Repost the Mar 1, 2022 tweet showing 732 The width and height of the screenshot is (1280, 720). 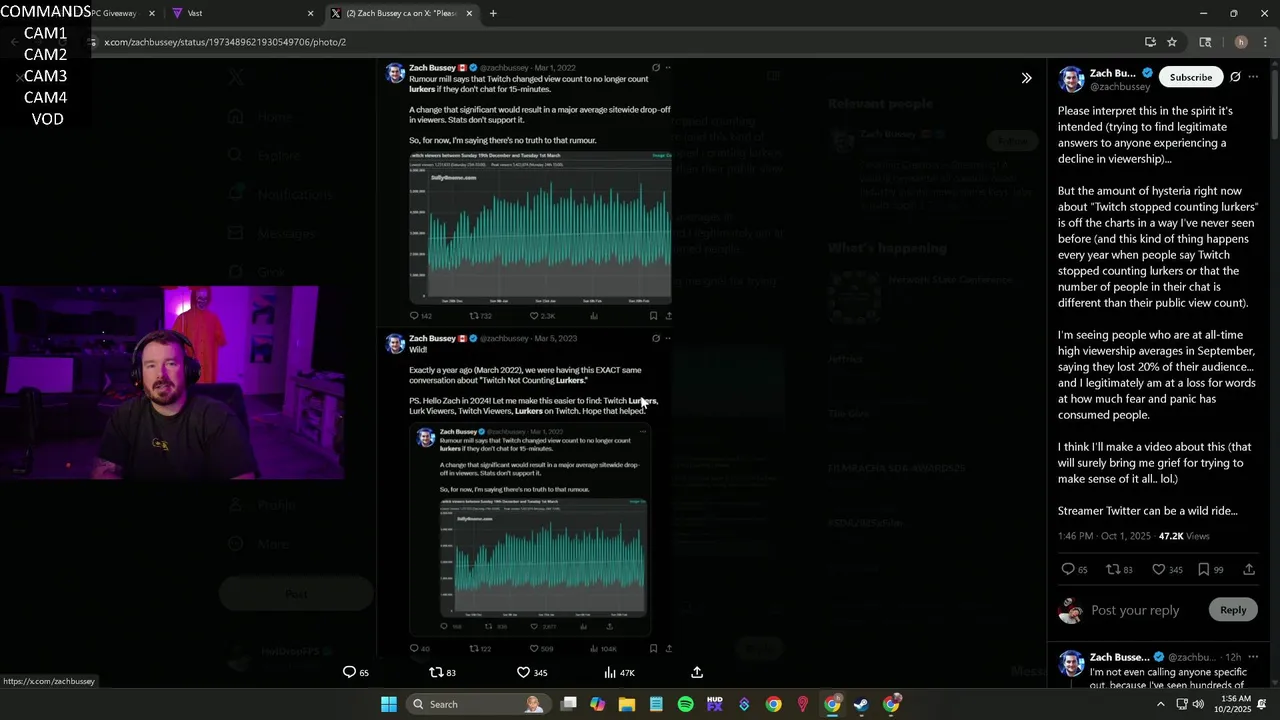click(481, 316)
